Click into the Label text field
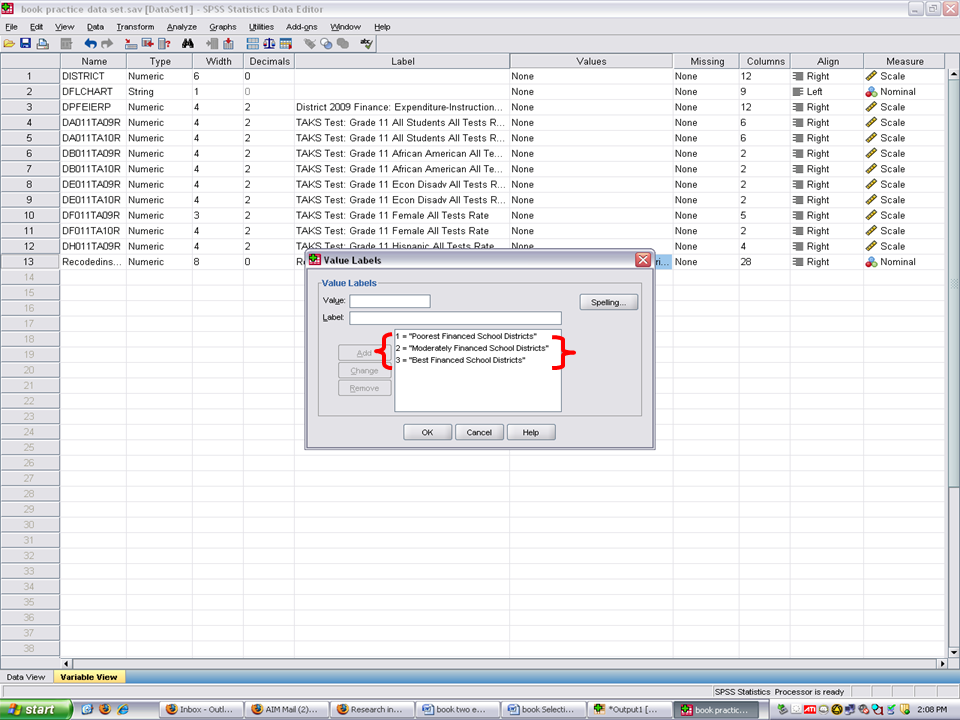 (455, 318)
